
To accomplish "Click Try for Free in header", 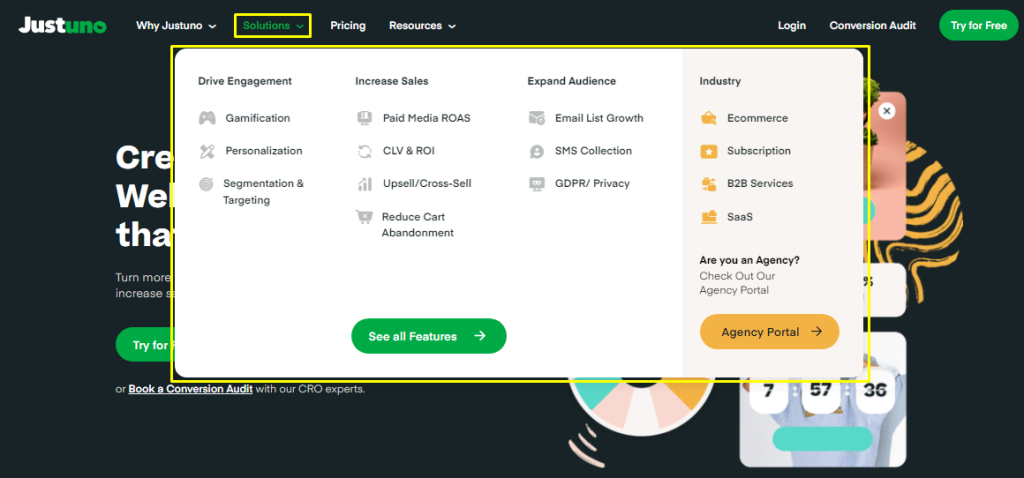I will point(978,25).
